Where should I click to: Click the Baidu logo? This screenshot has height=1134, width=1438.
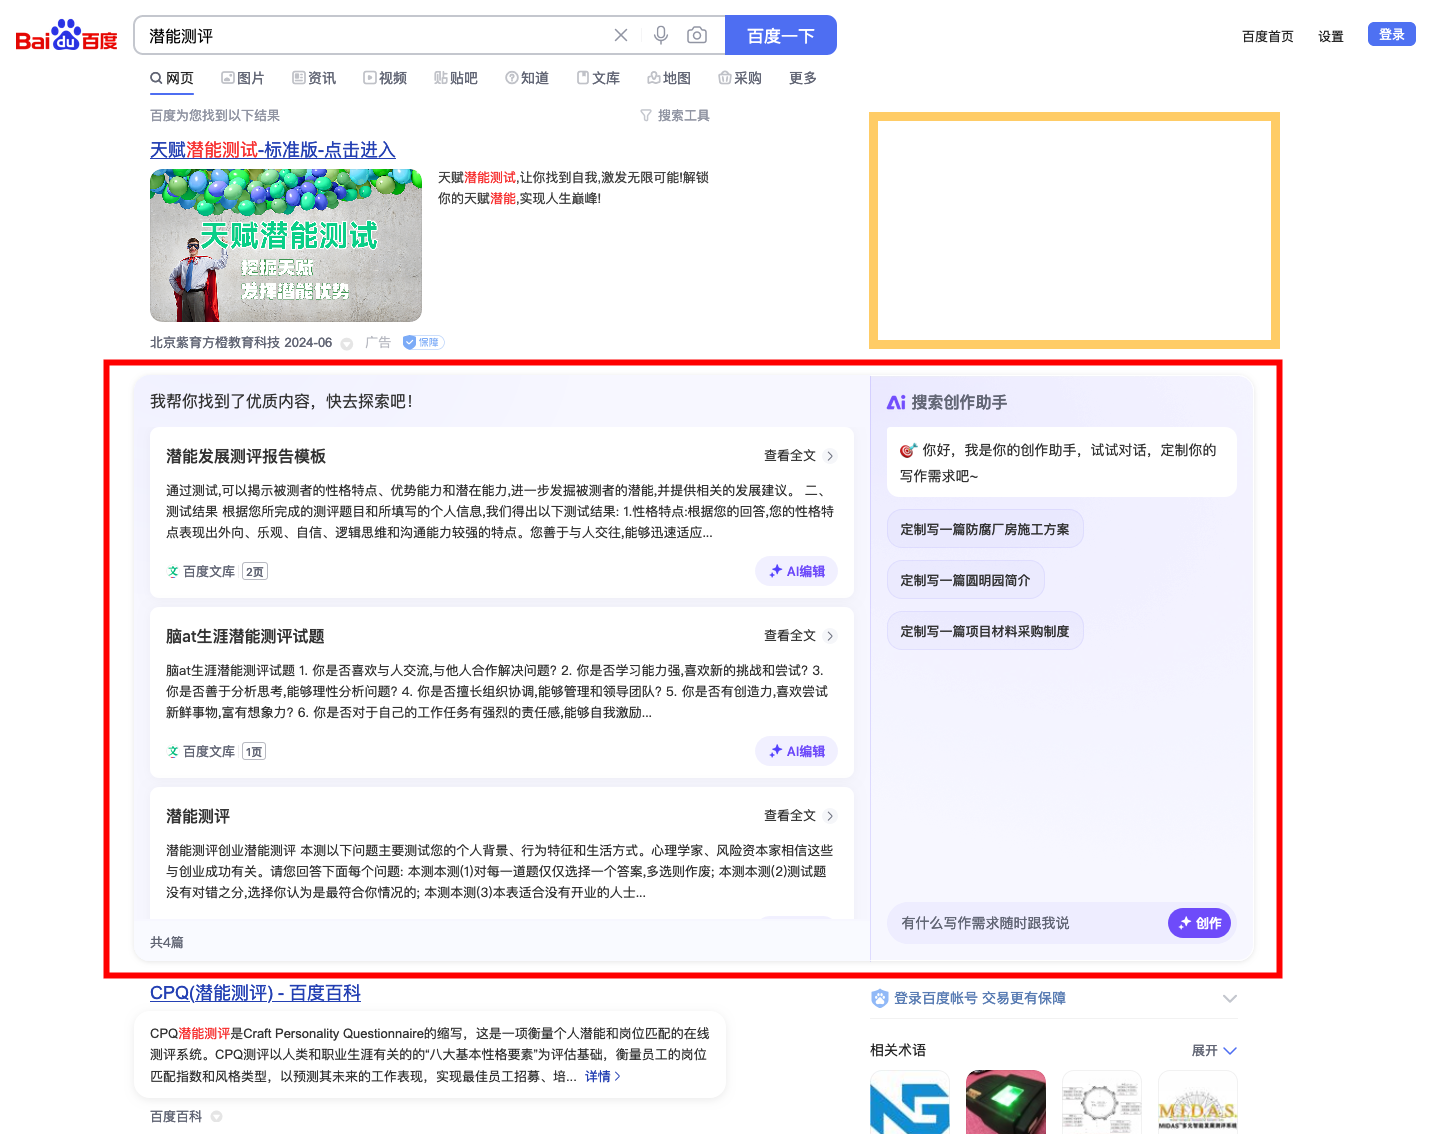pos(66,36)
